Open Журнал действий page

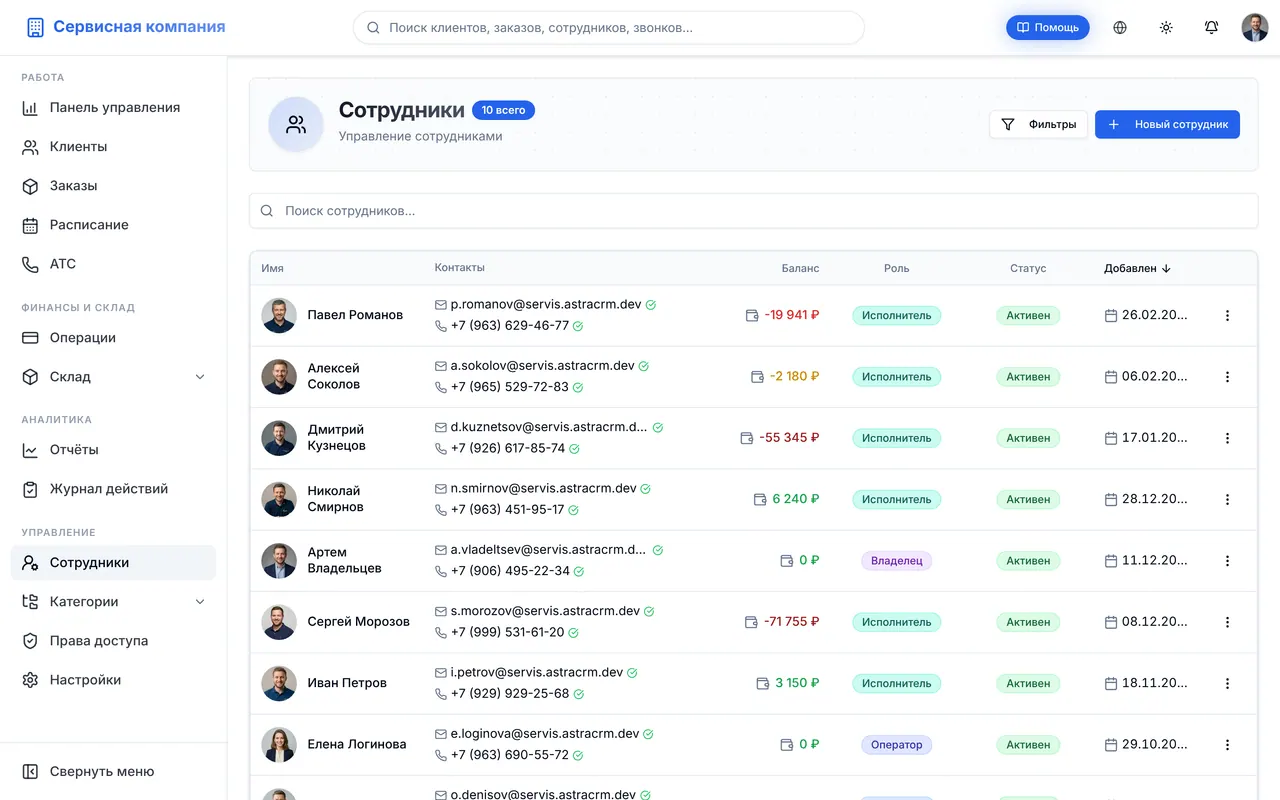point(113,489)
